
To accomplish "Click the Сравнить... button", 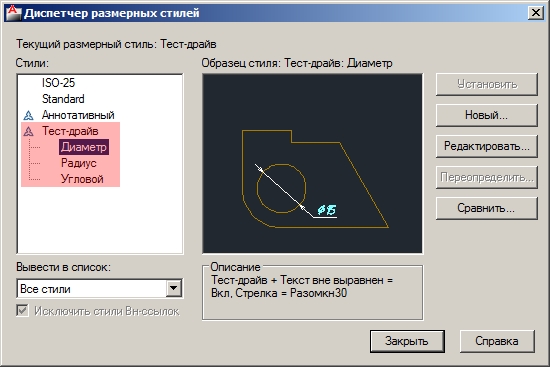I will (x=487, y=208).
